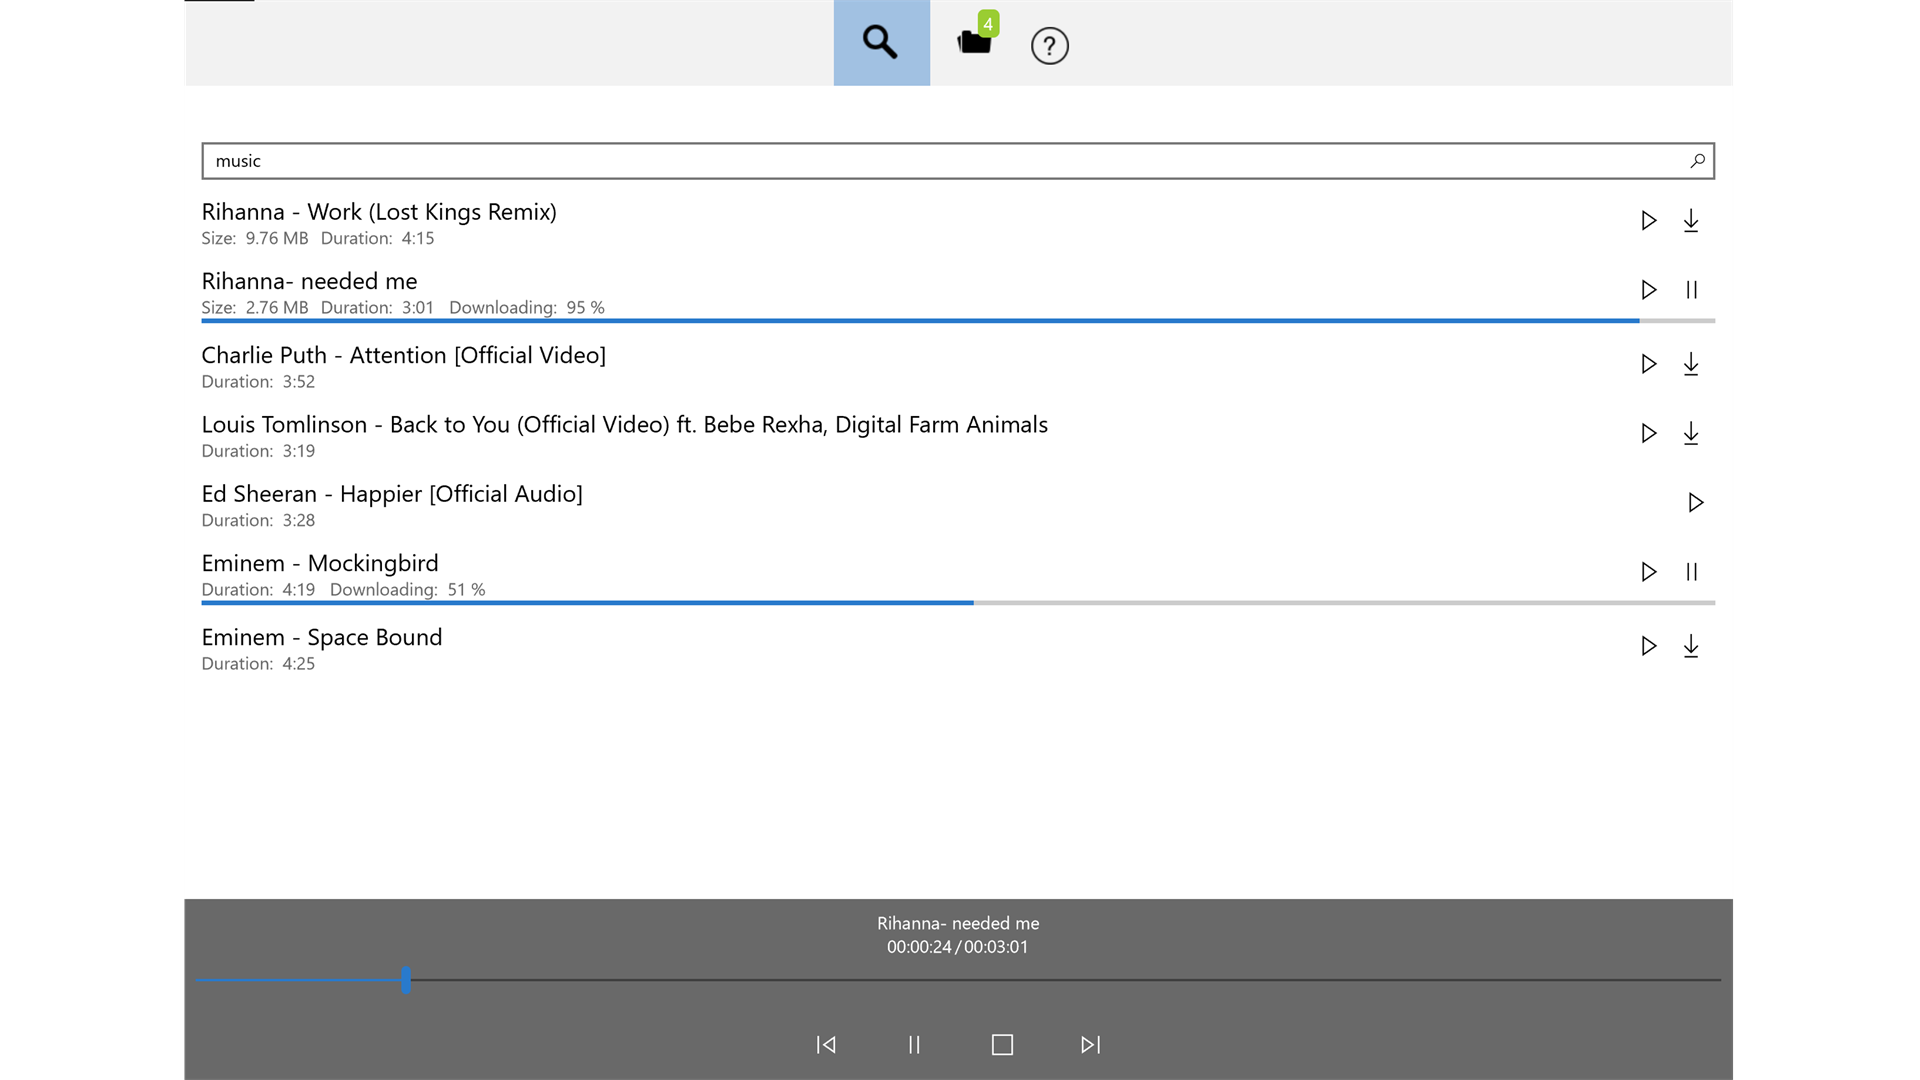The width and height of the screenshot is (1920, 1080).
Task: Pause the currently playing song
Action: 914,1045
